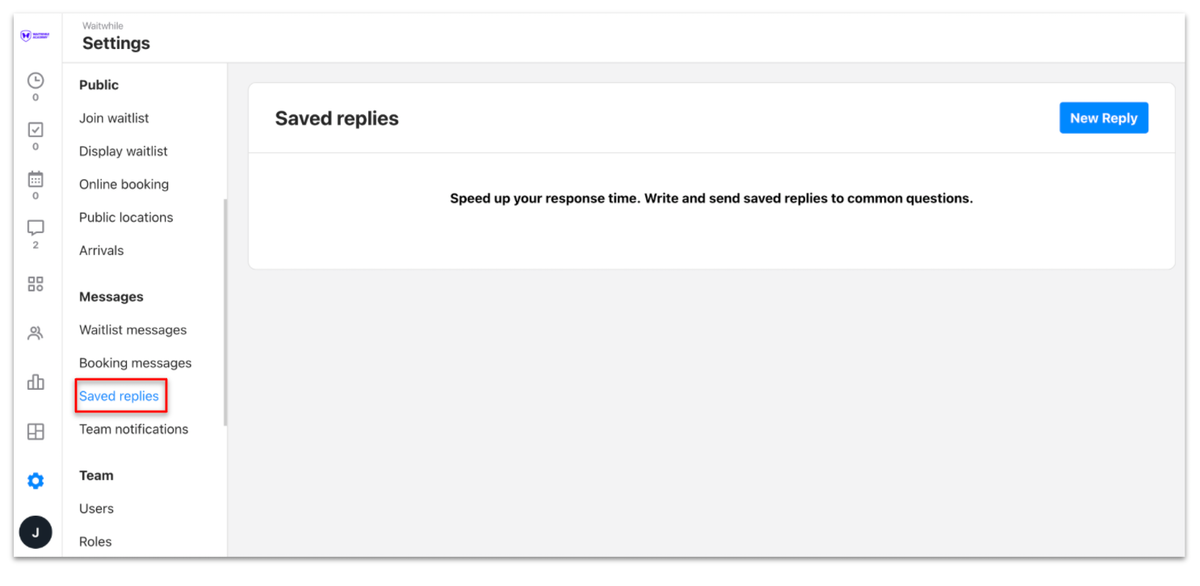Open the bookings calendar icon
This screenshot has width=1200, height=586.
click(x=35, y=179)
